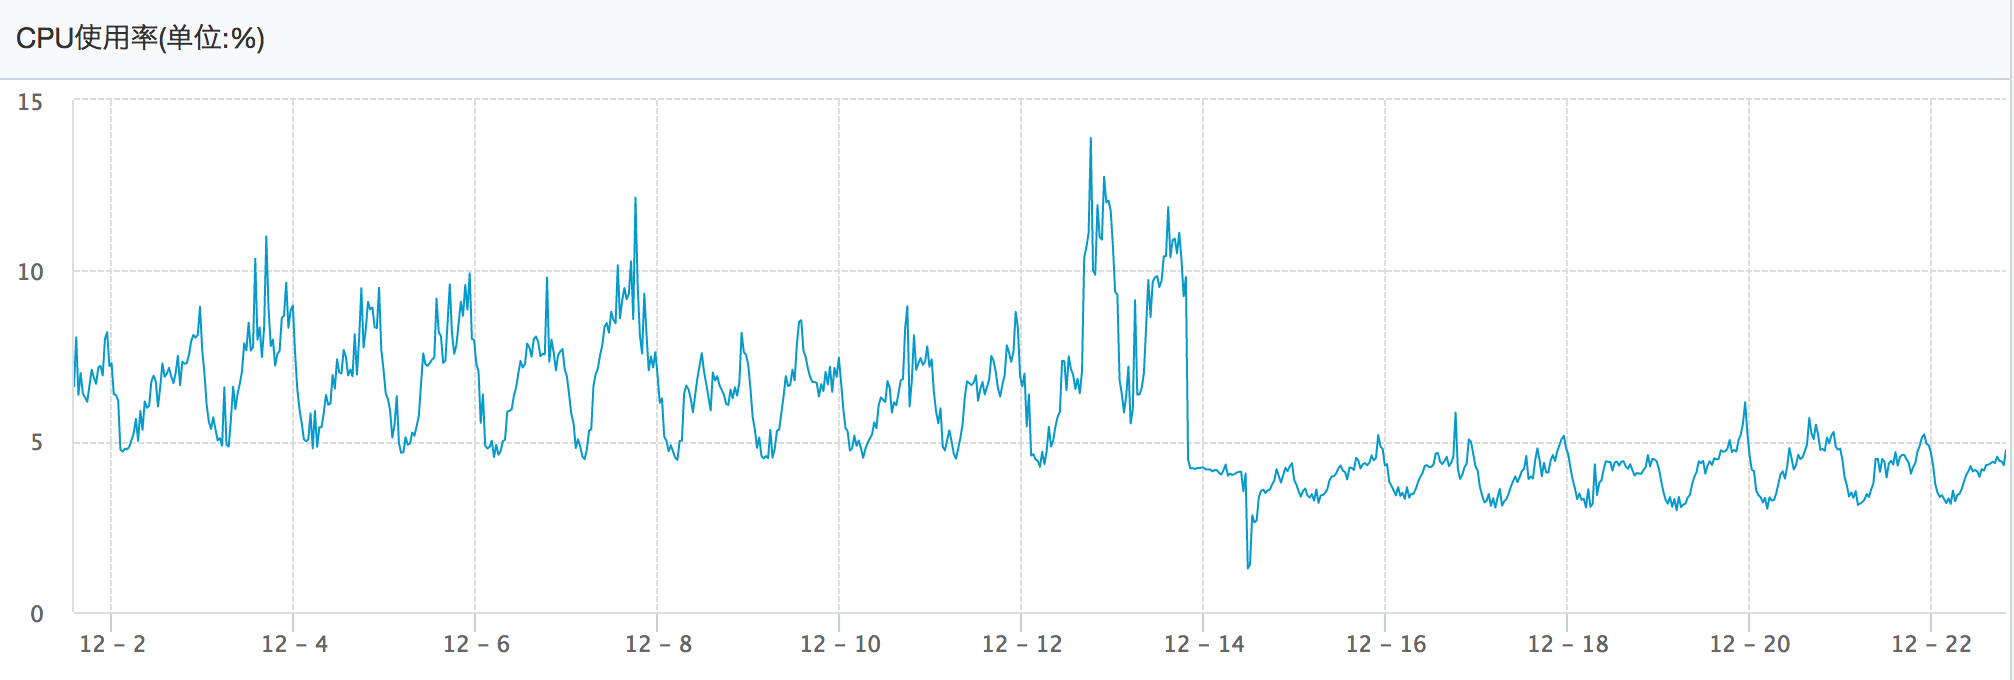Select the 12 – 12 date label

[1022, 644]
